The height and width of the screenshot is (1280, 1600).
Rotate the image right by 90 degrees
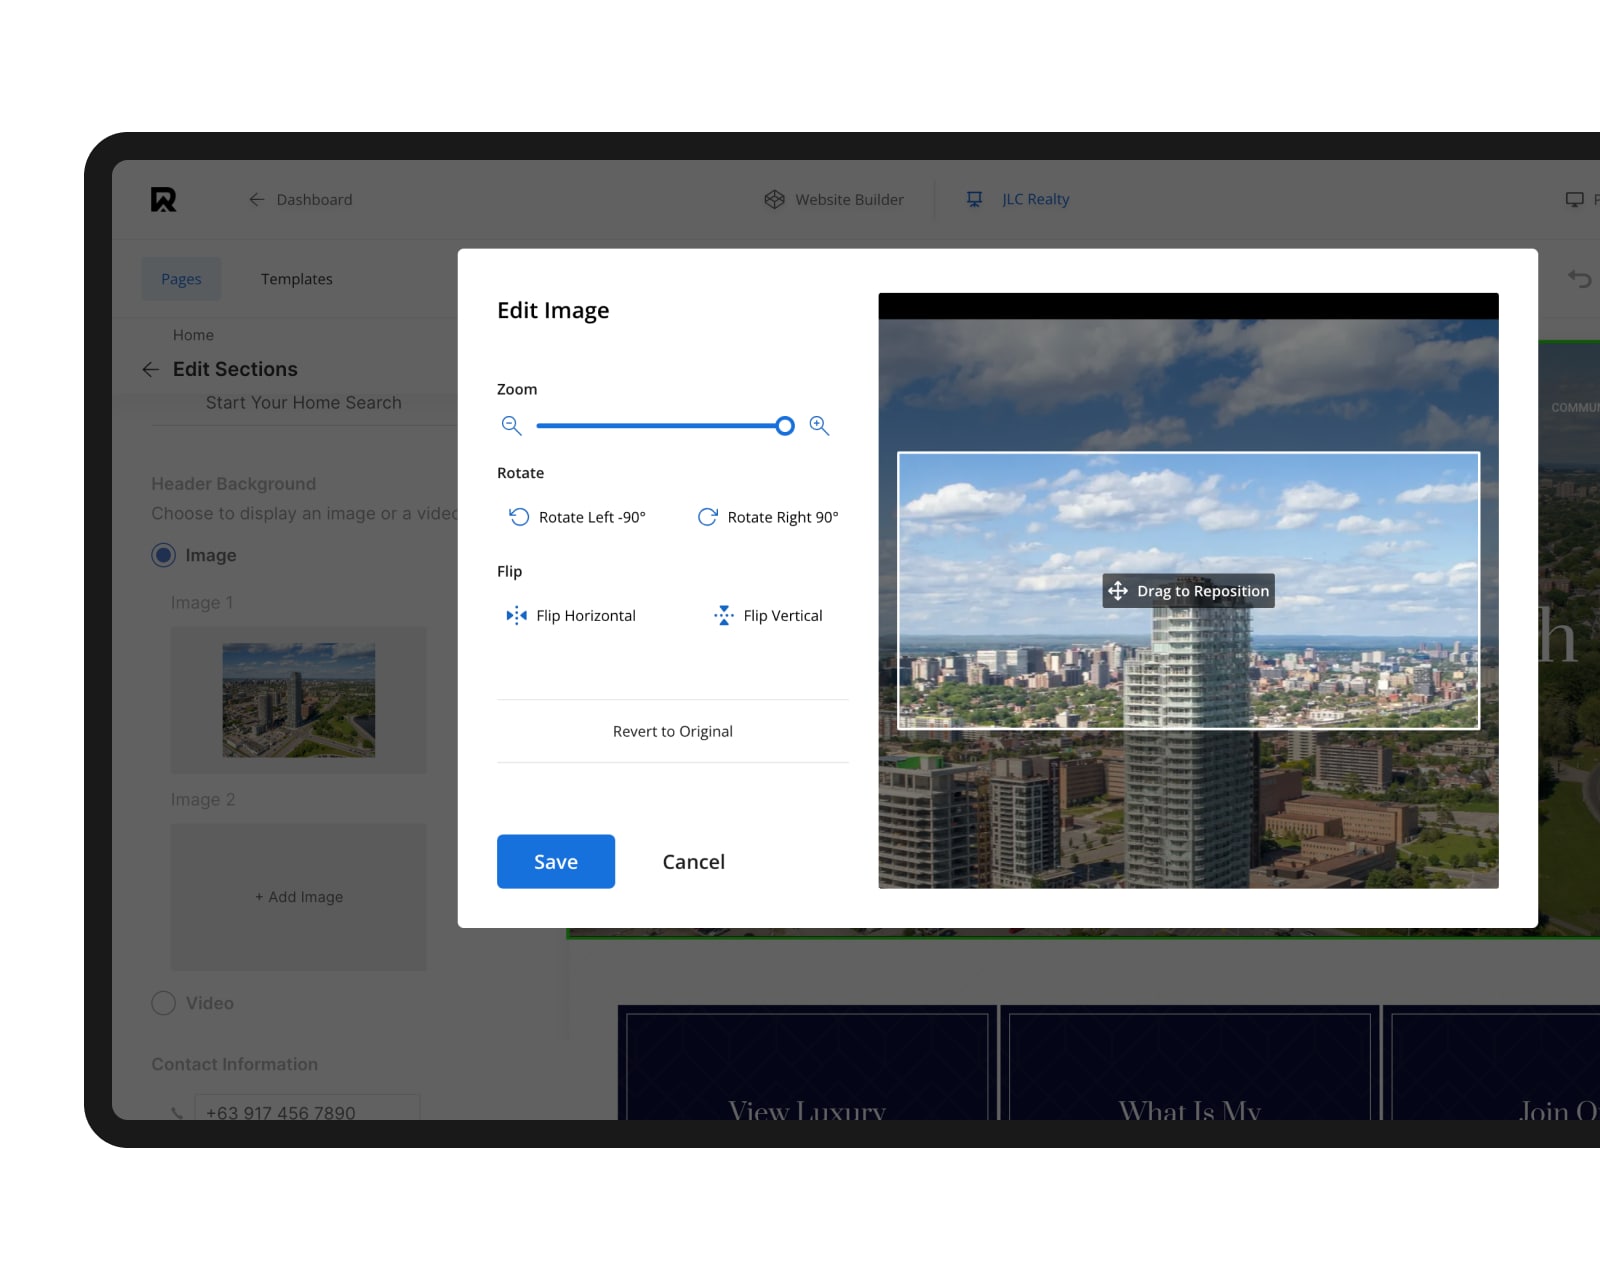(768, 517)
